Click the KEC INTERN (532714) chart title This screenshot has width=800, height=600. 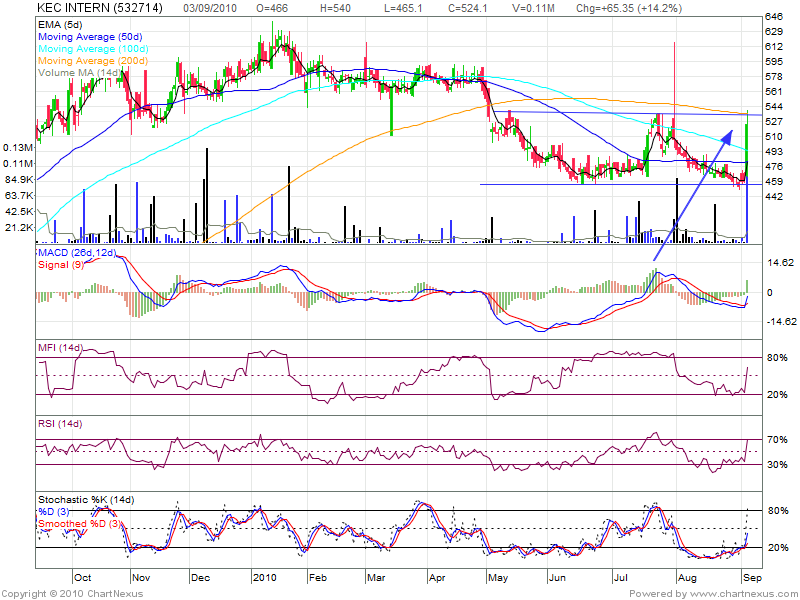[x=88, y=7]
